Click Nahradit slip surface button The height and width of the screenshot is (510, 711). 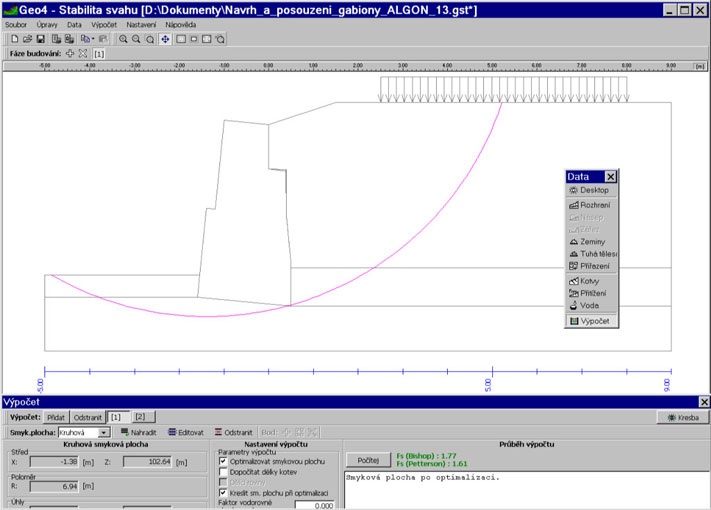coord(139,432)
